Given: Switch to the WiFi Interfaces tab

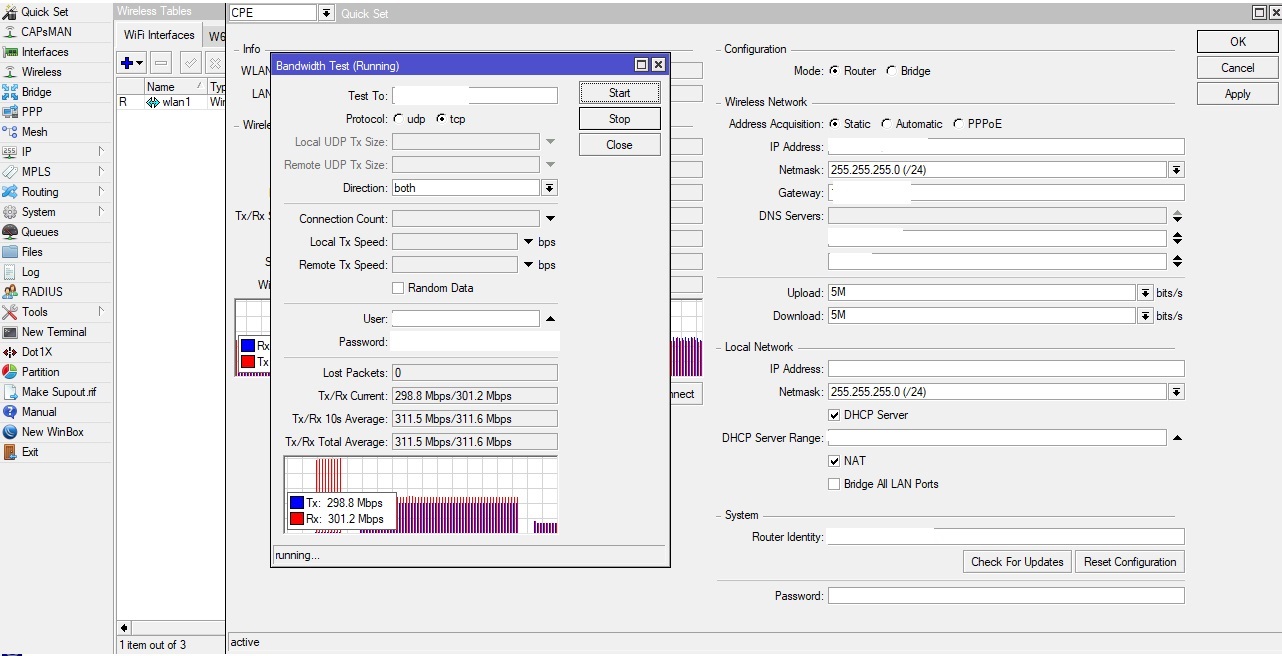Looking at the screenshot, I should click(x=157, y=33).
